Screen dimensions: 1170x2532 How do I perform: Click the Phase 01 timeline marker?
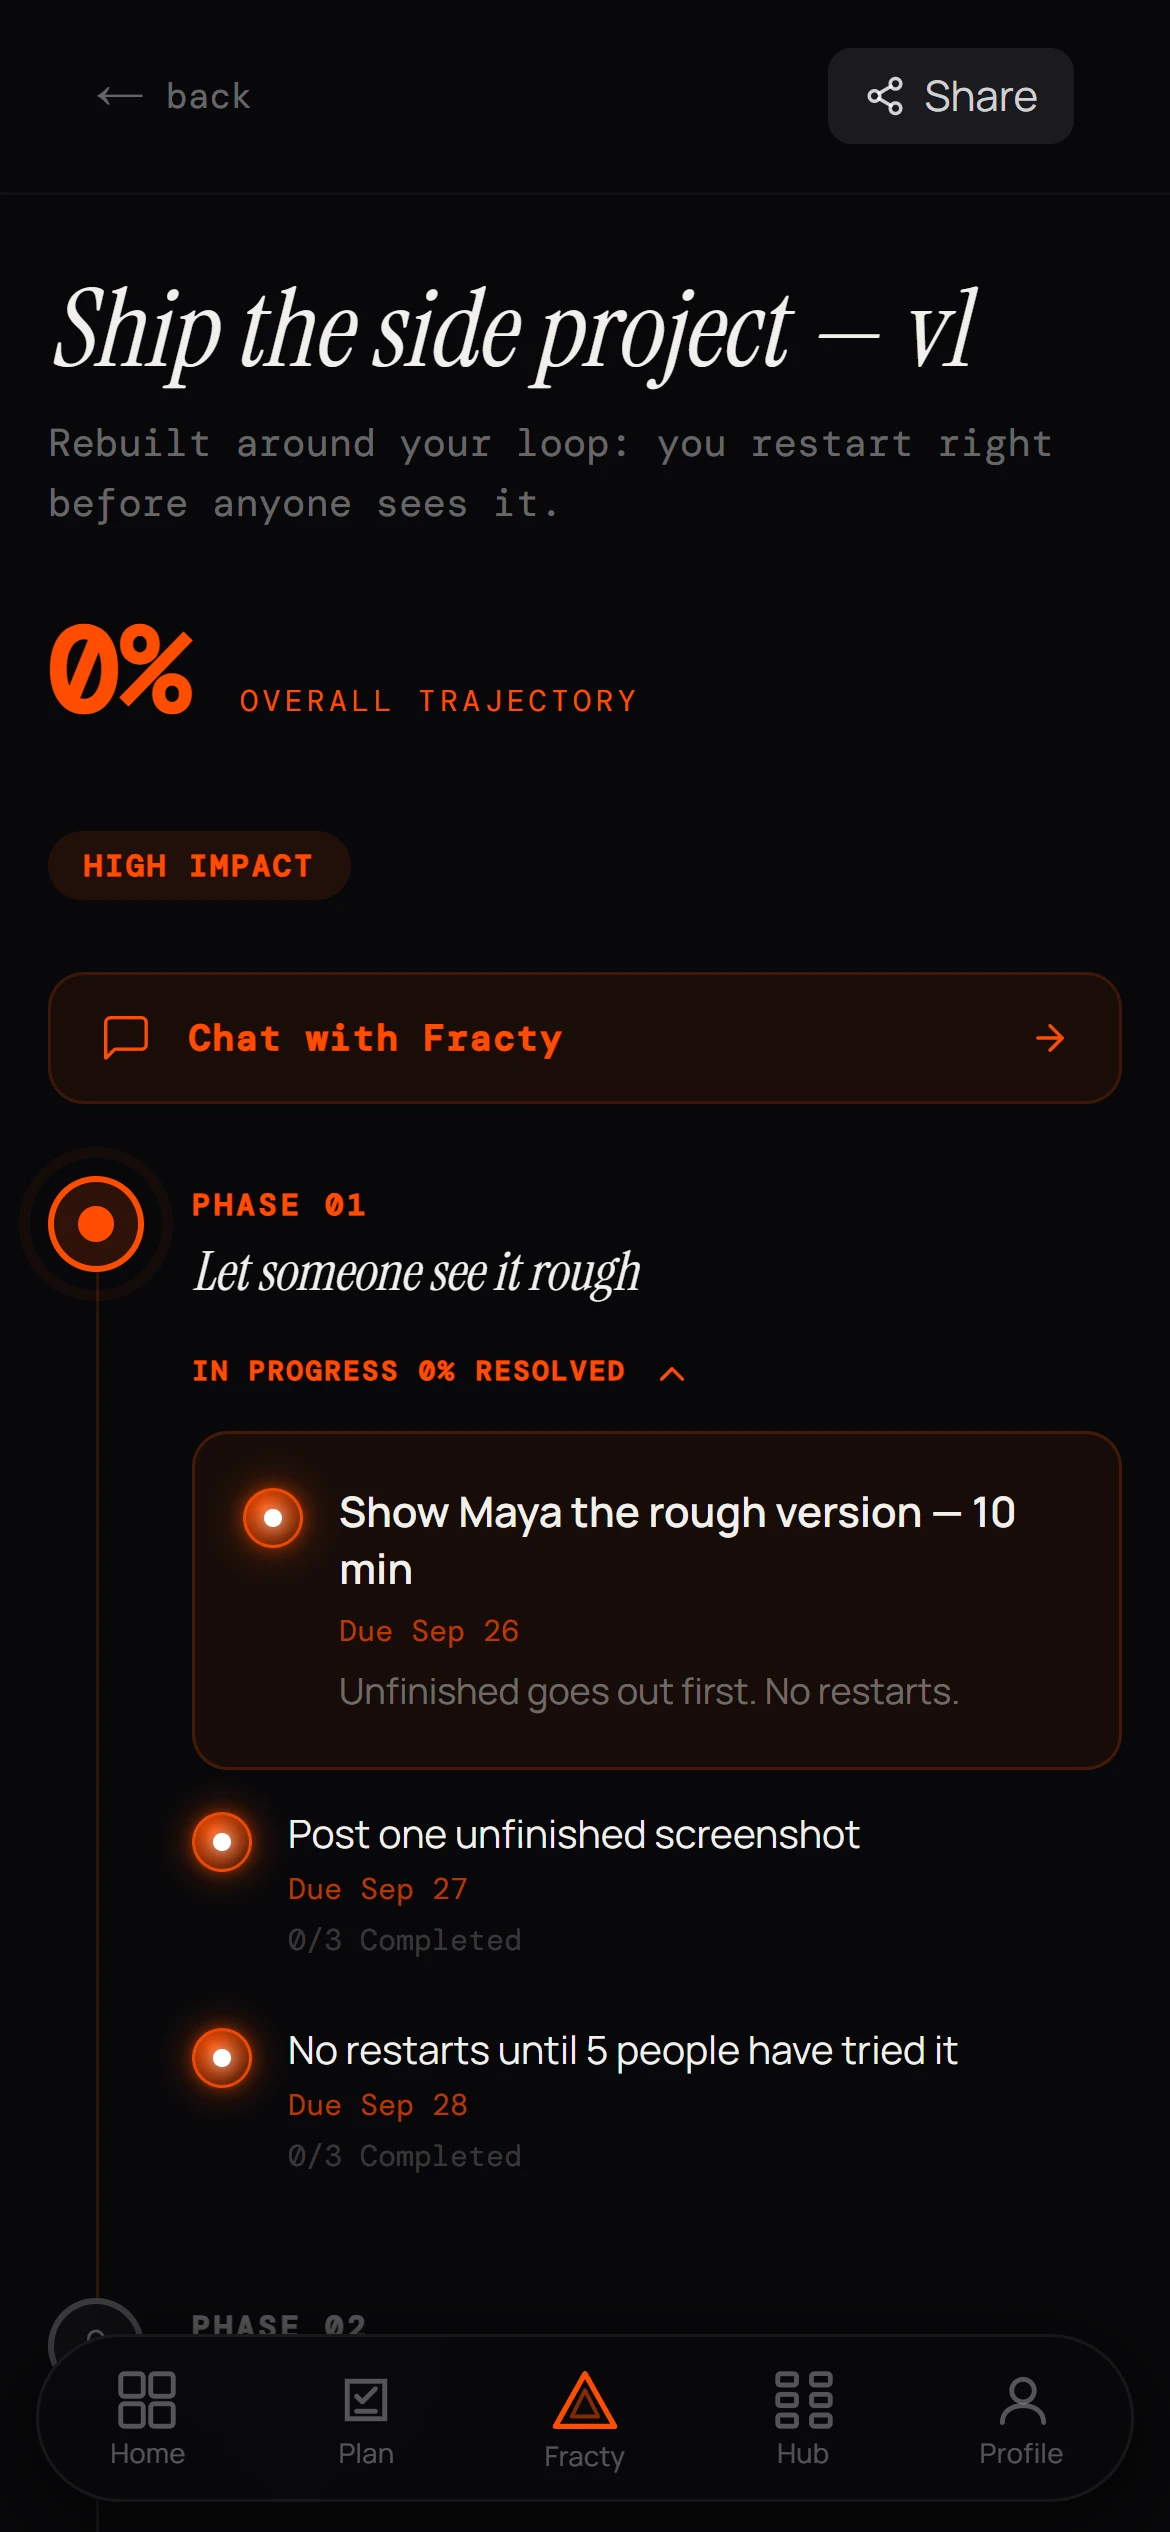pos(96,1223)
